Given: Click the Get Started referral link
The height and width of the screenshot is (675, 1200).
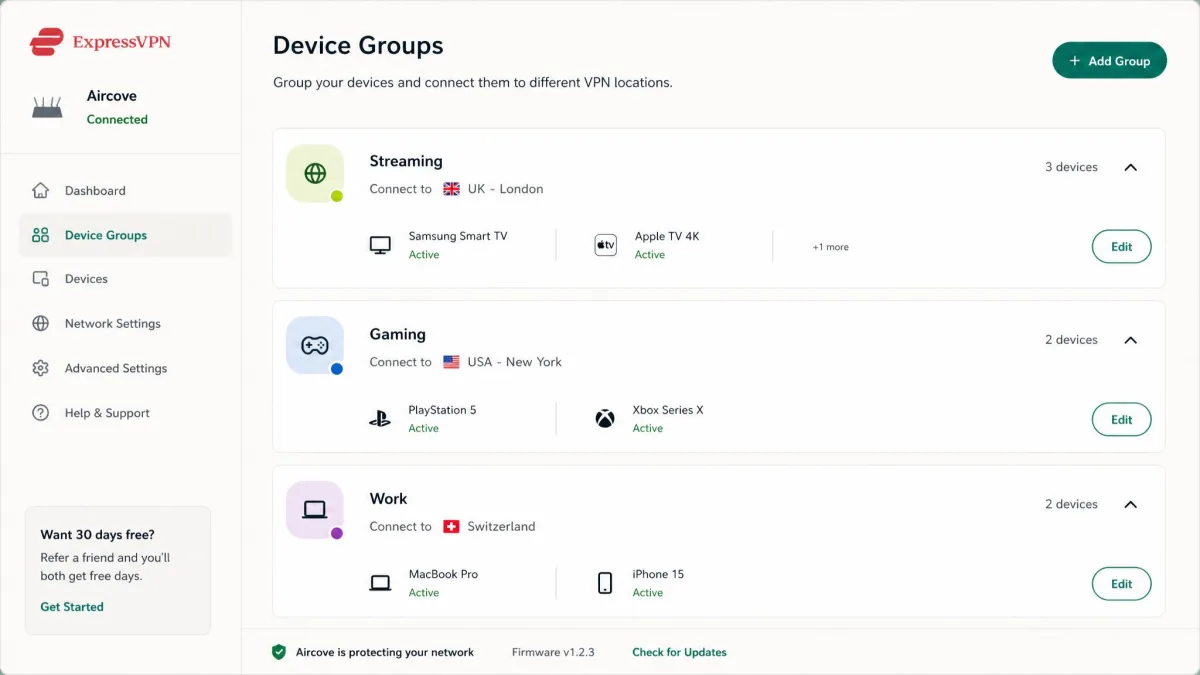Looking at the screenshot, I should click(x=72, y=607).
